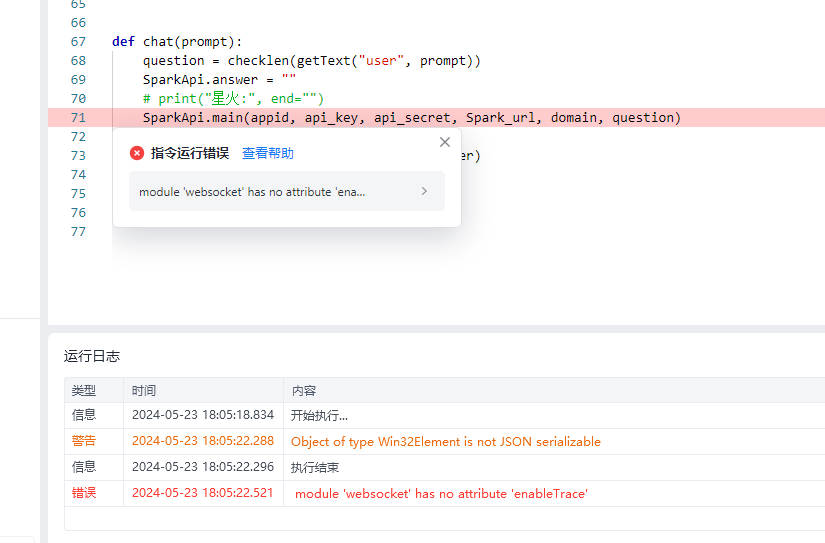Image resolution: width=825 pixels, height=543 pixels.
Task: Open the 查看帮助 help link
Action: 268,153
